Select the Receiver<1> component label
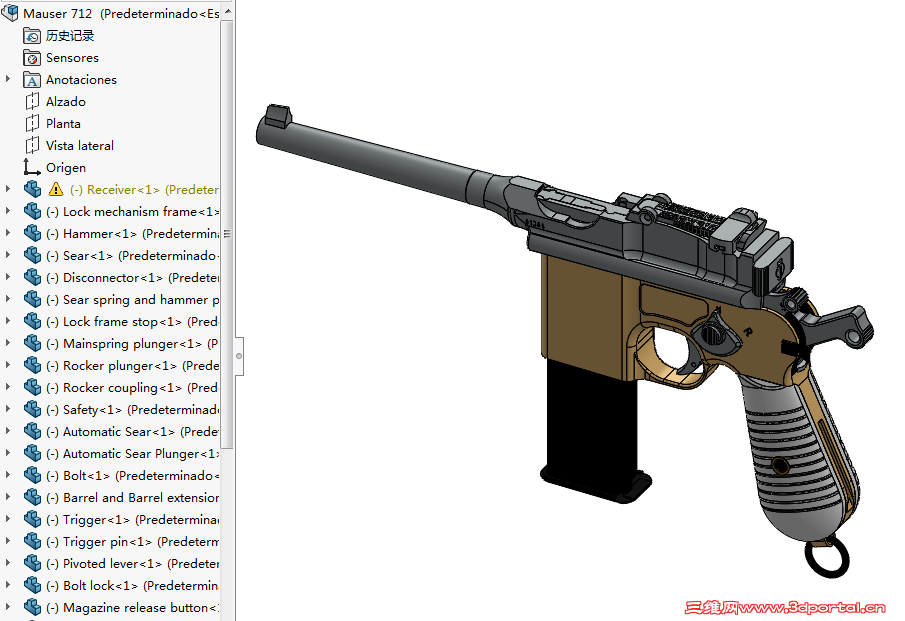The image size is (905, 621). [x=144, y=189]
